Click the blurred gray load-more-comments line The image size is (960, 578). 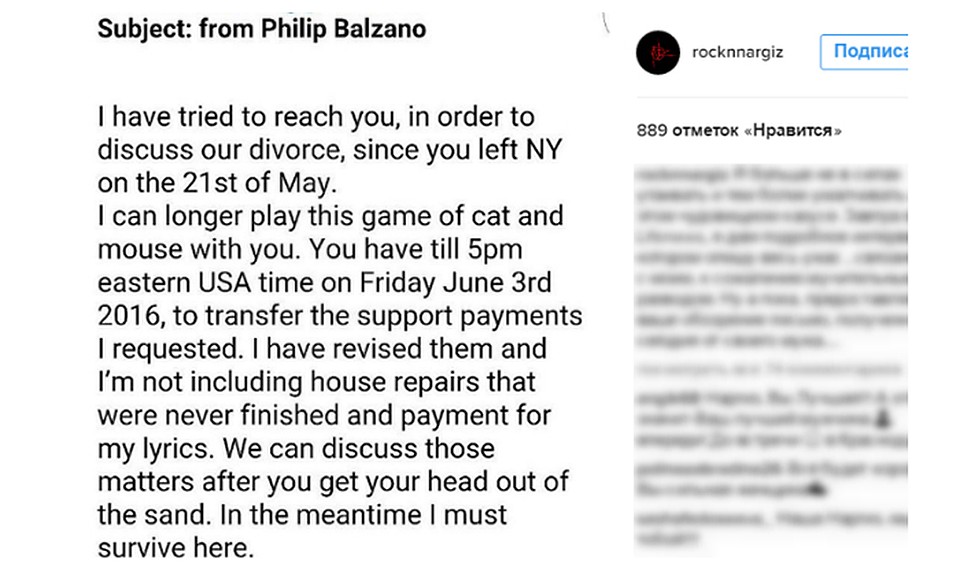pos(768,369)
